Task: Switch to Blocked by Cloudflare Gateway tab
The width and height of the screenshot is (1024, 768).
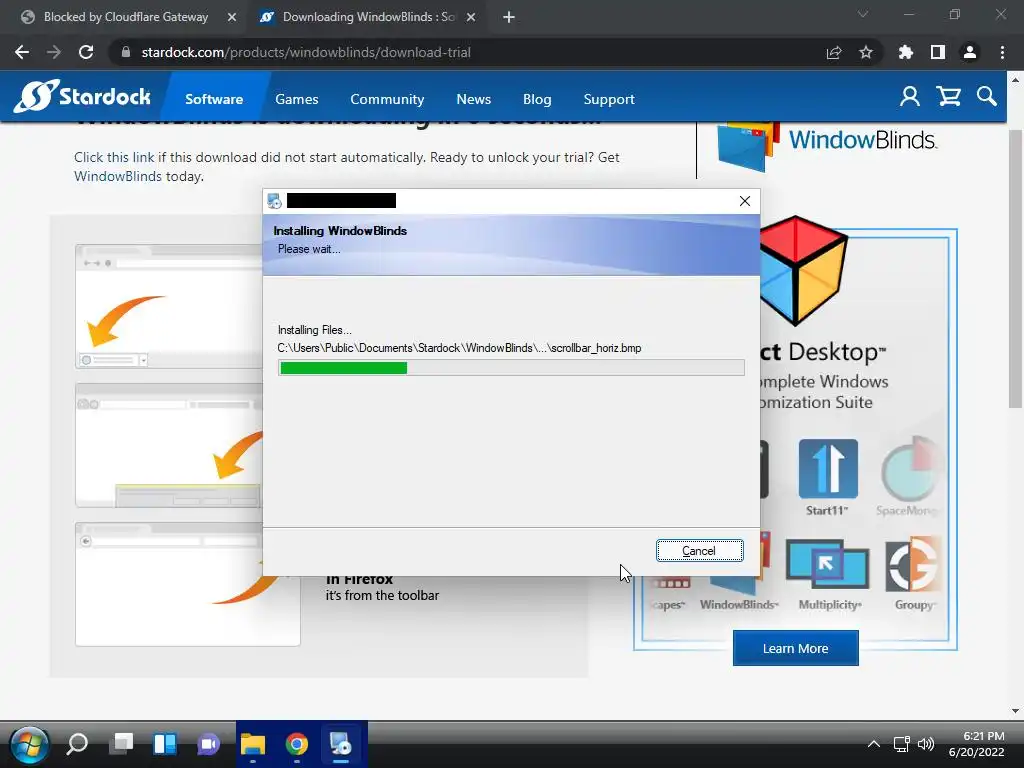Action: click(126, 17)
